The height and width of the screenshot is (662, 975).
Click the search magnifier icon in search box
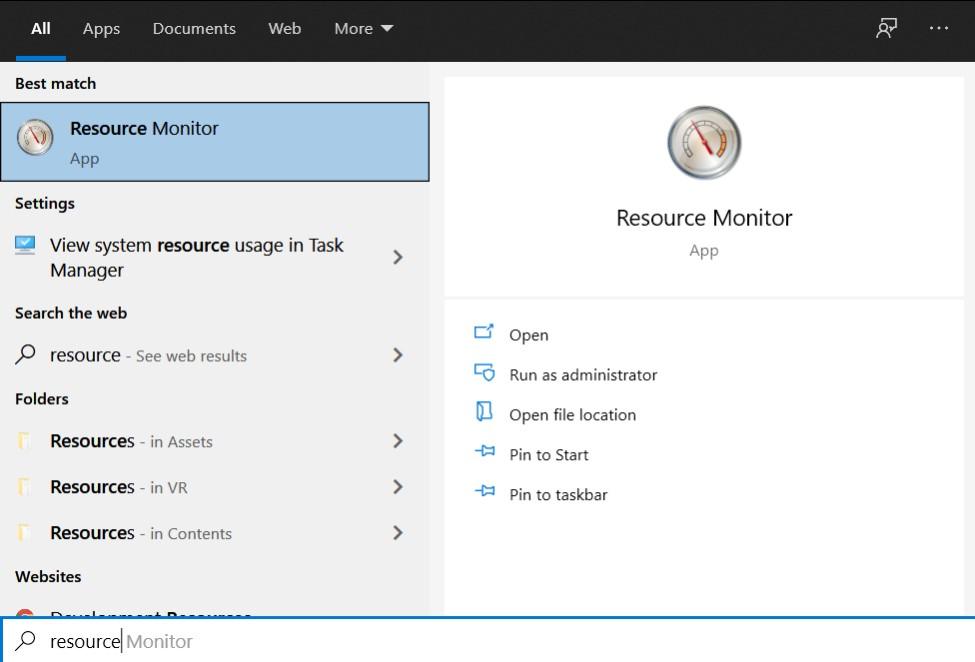[25, 640]
